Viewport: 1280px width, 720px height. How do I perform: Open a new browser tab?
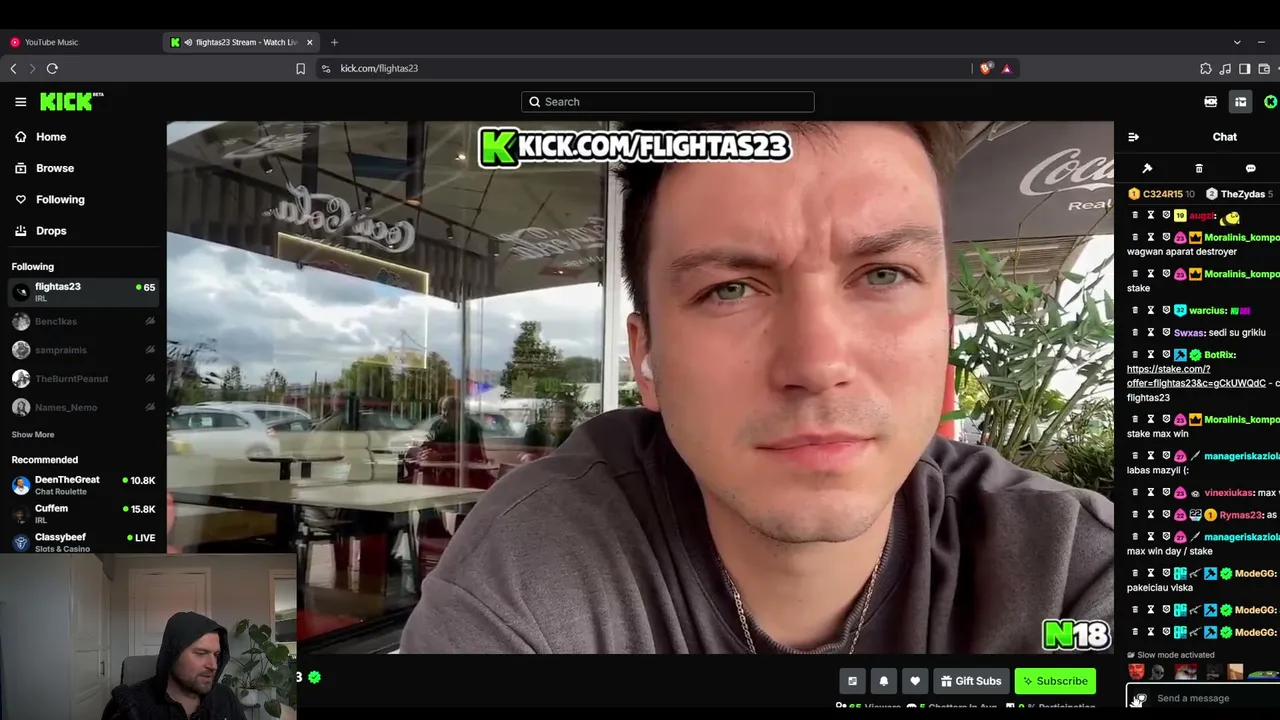coord(334,42)
